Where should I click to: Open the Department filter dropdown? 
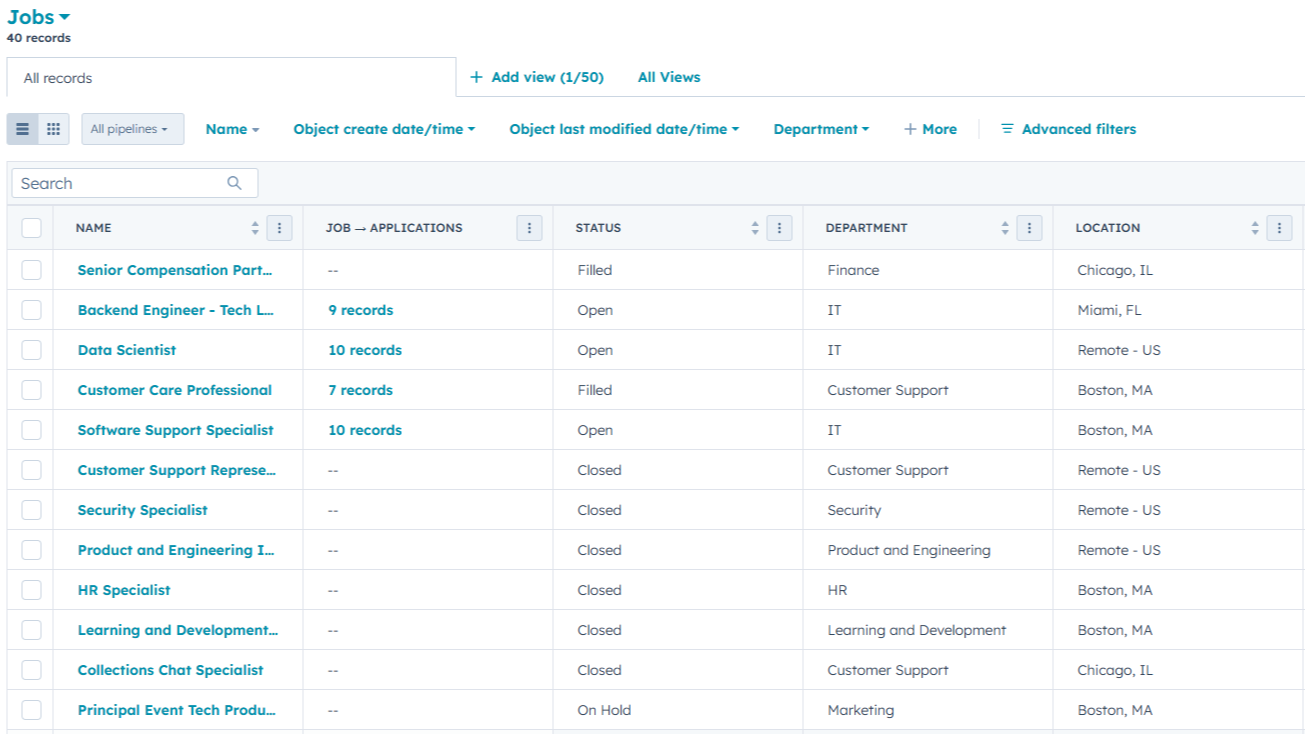[820, 129]
